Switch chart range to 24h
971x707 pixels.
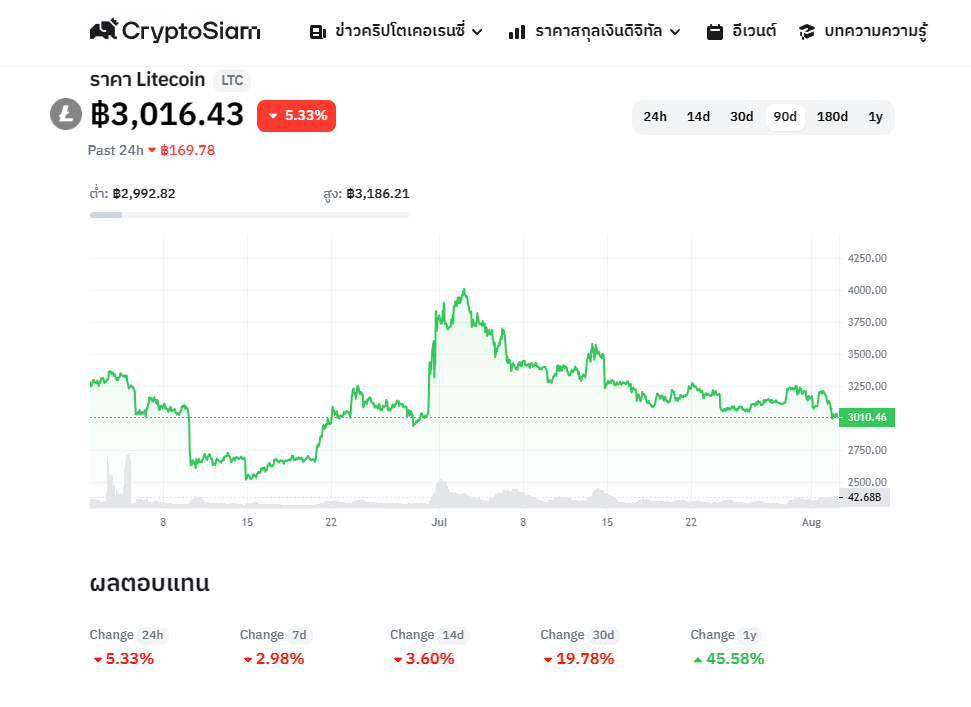click(x=655, y=117)
